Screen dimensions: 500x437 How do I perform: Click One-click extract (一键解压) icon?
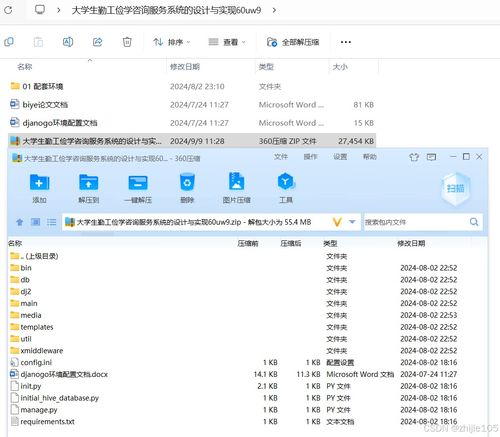pos(138,188)
